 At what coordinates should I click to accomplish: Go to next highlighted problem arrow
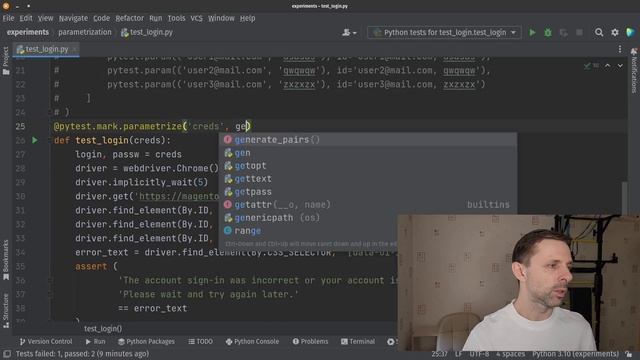click(x=620, y=65)
